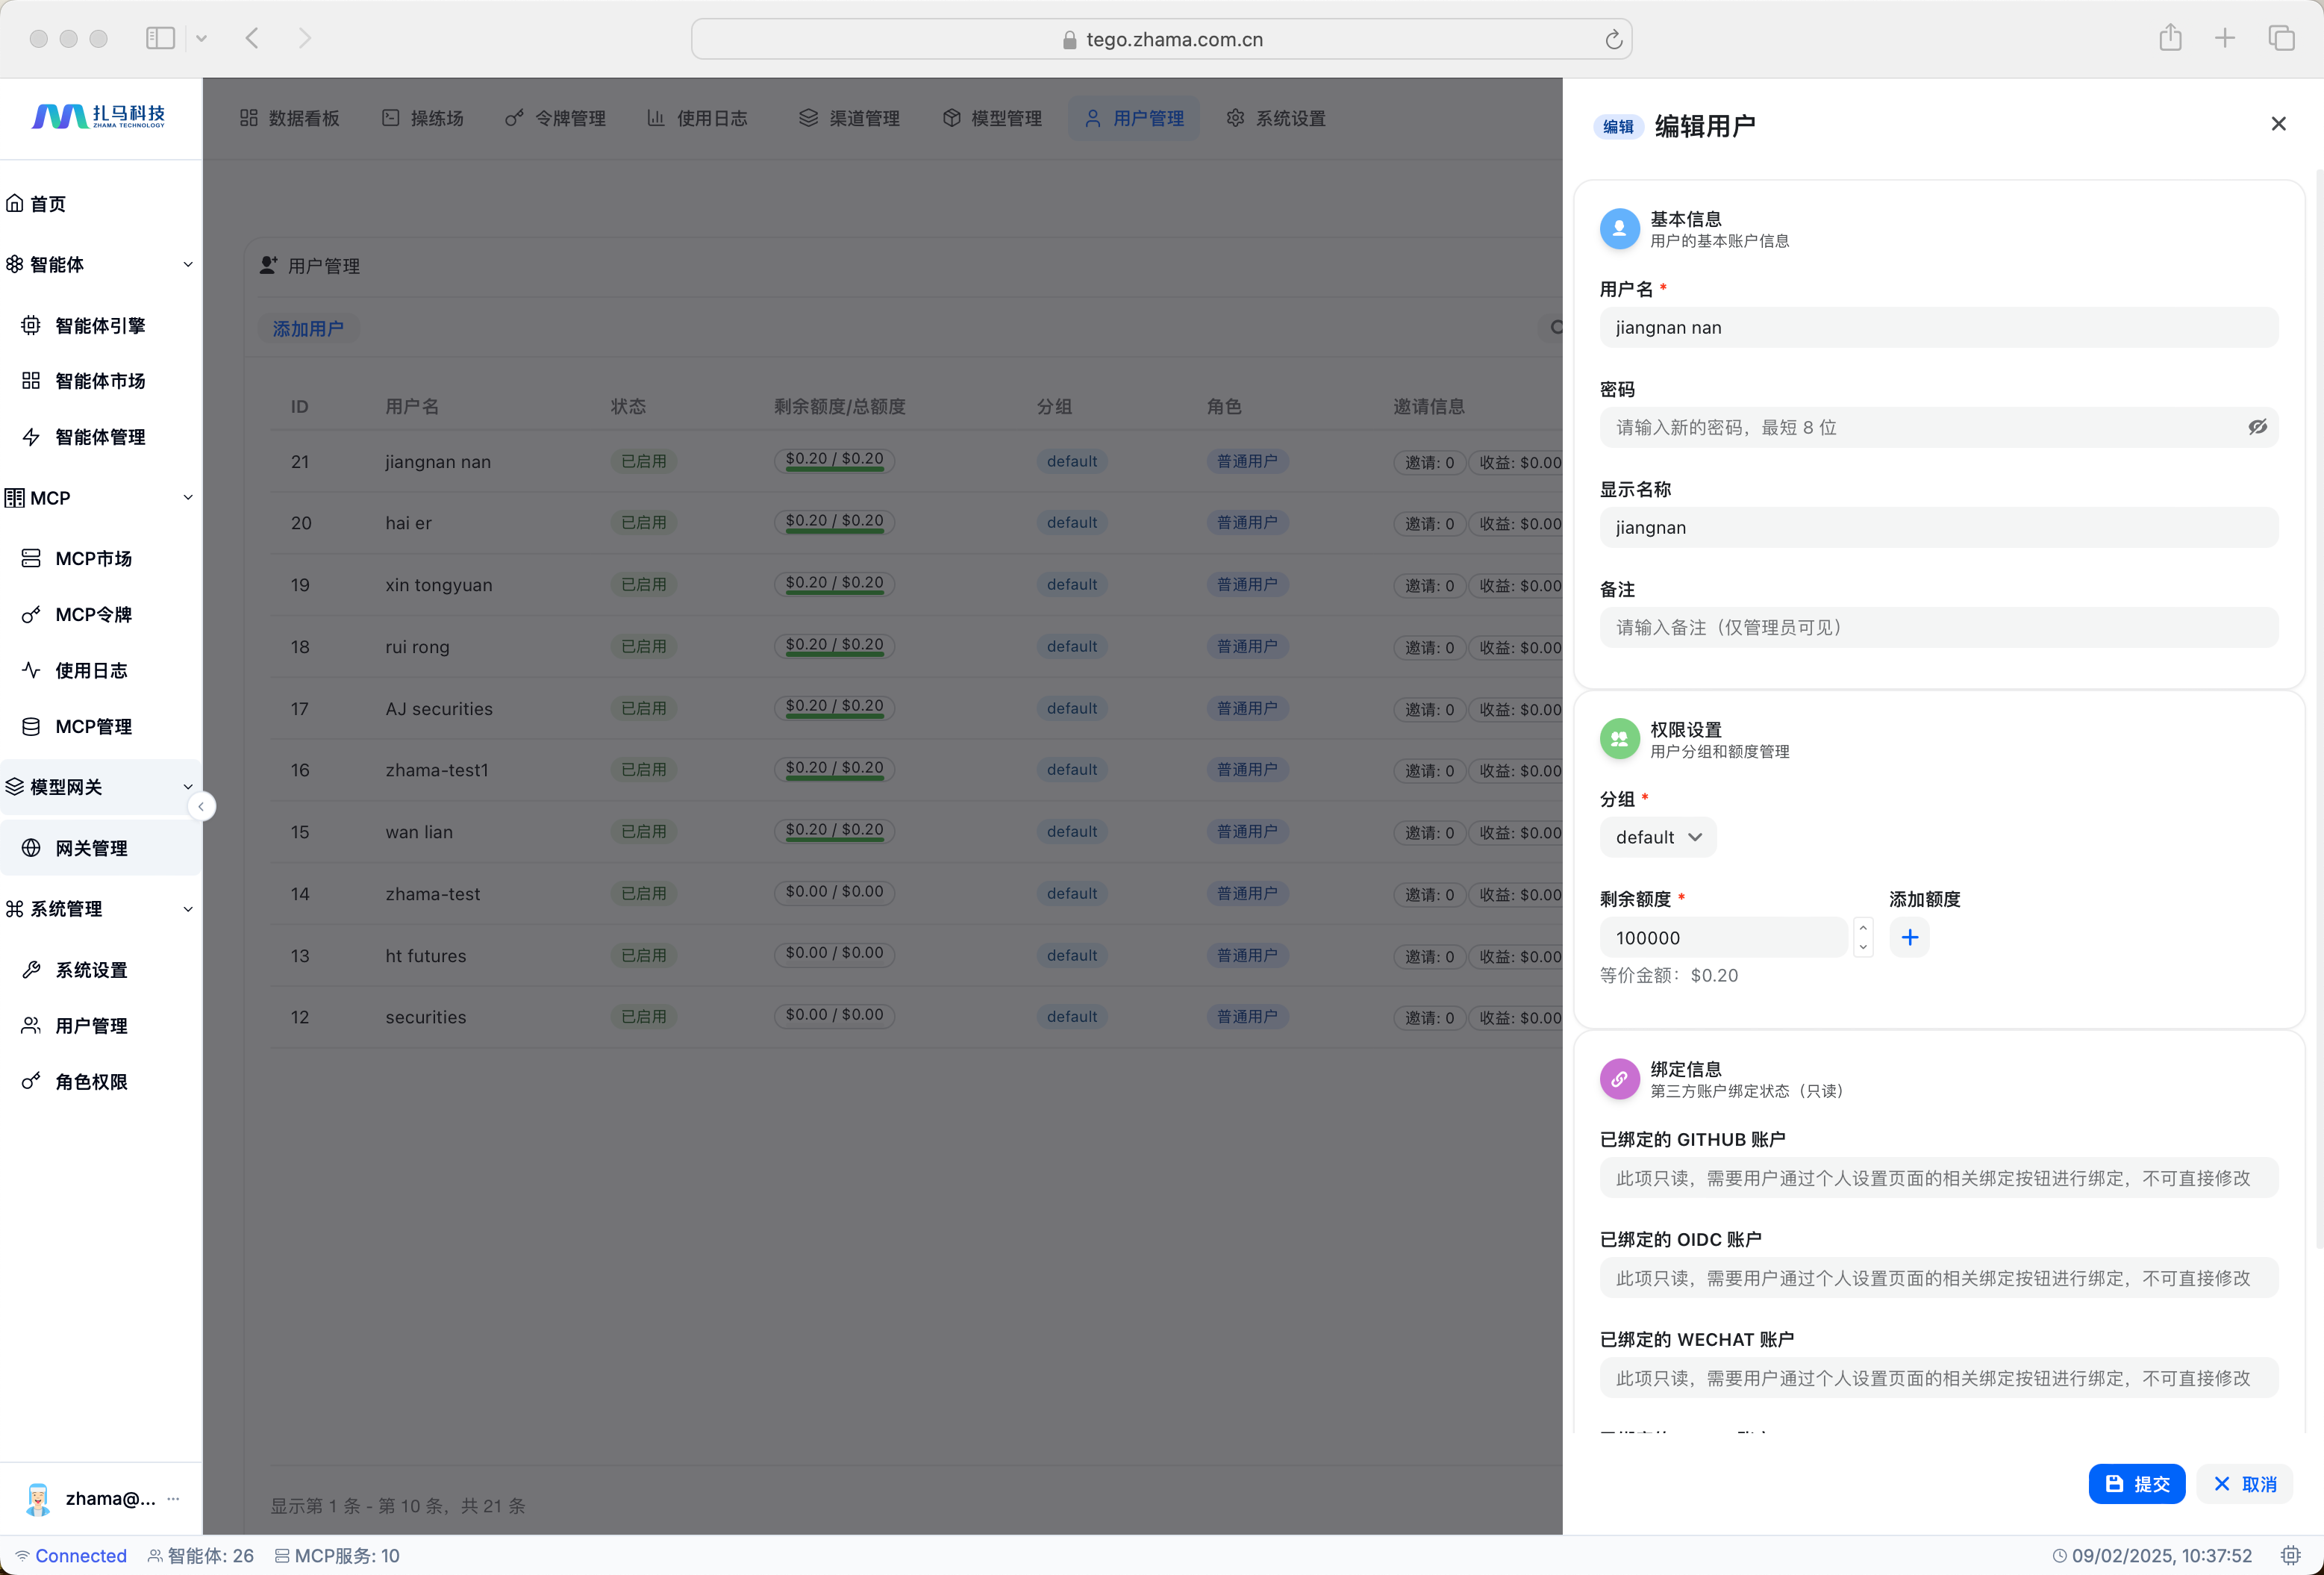
Task: Close the edit user panel
Action: [2278, 124]
